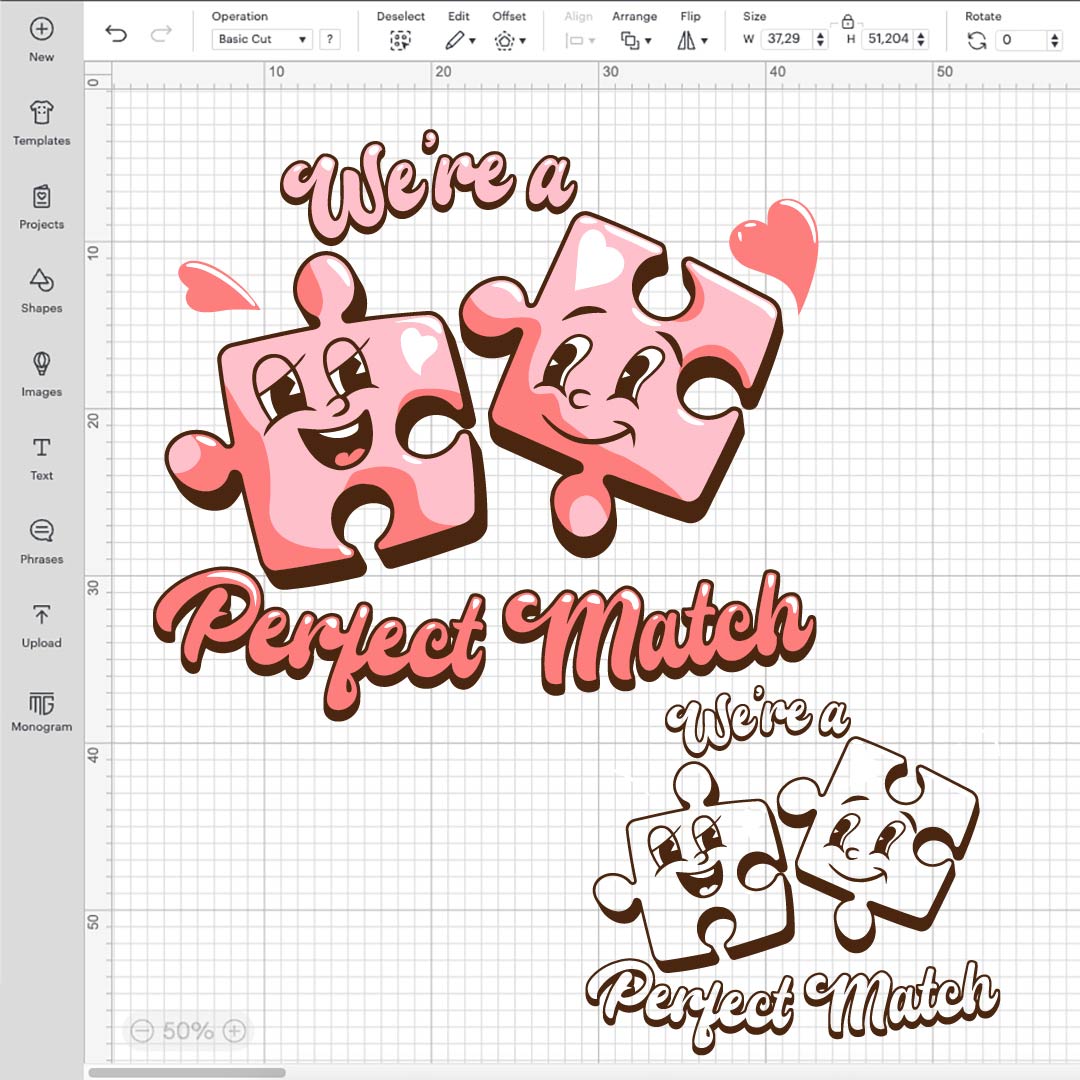Click the Rotate angle input field

[x=1022, y=40]
